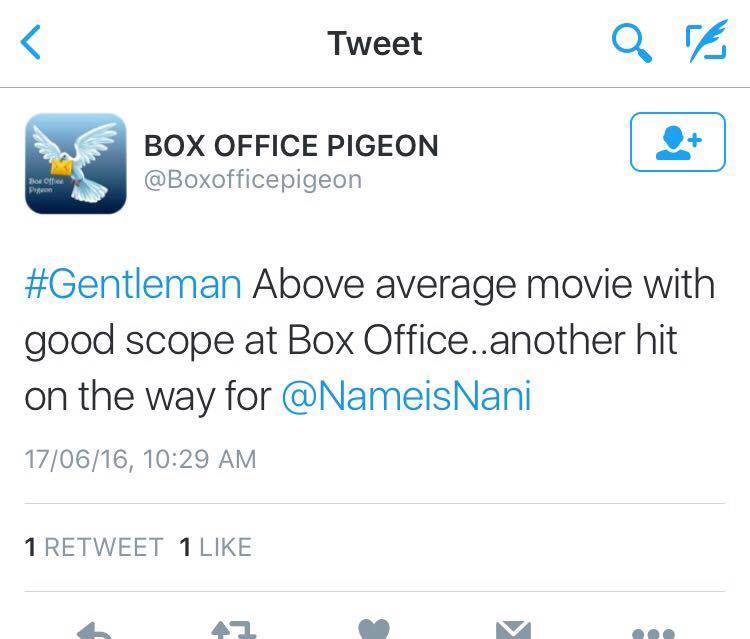Tap the Tweet header title
Viewport: 750px width, 639px height.
pos(375,43)
